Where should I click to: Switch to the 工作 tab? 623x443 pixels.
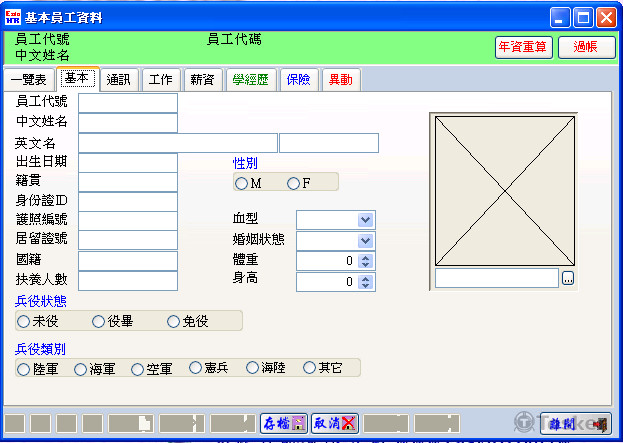point(161,80)
